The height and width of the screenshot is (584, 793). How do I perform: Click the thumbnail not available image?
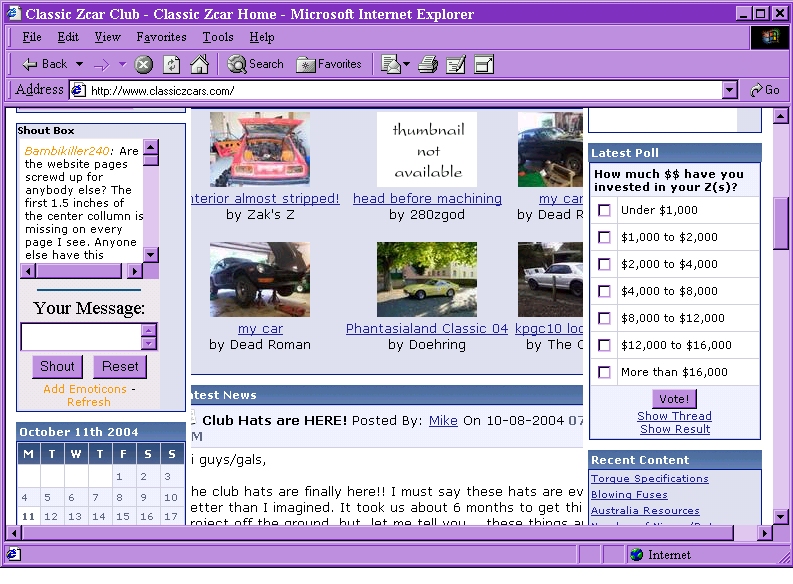pos(427,149)
